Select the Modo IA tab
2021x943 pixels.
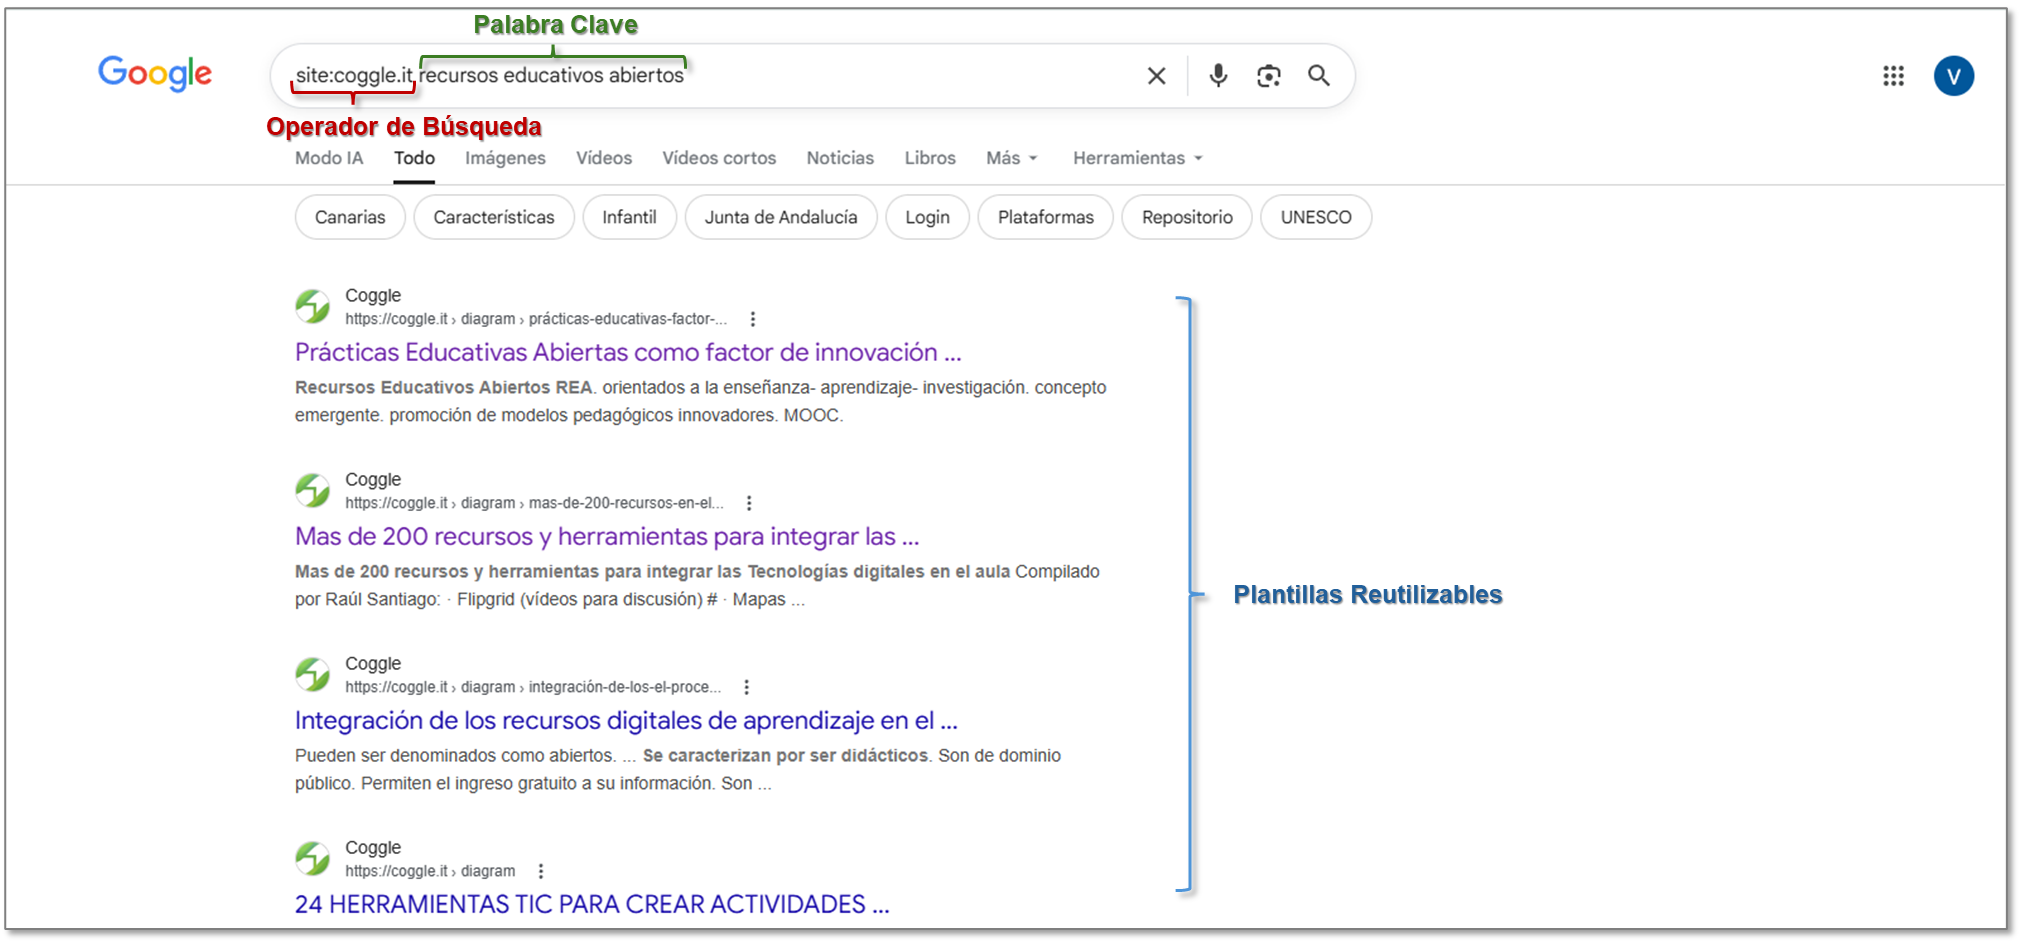pyautogui.click(x=329, y=158)
